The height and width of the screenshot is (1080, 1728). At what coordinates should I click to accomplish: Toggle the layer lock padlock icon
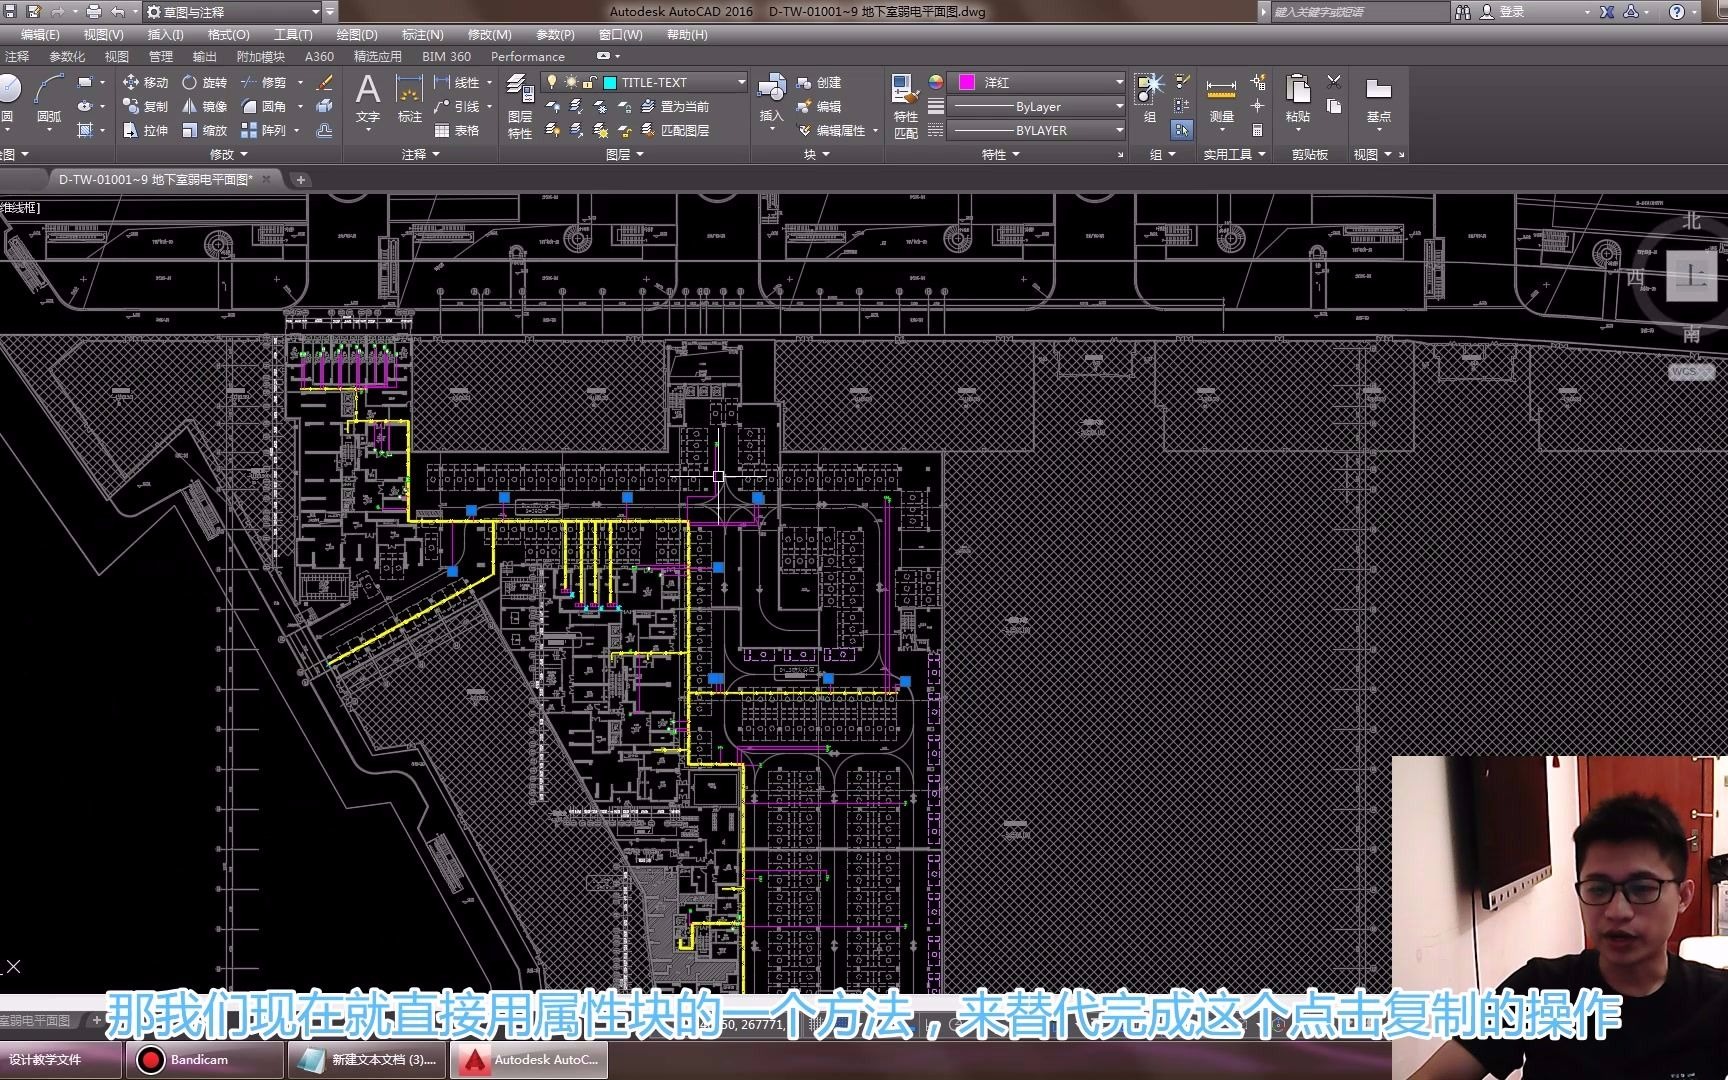(590, 82)
